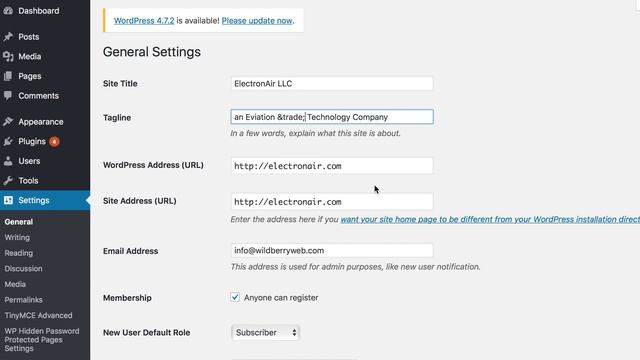The height and width of the screenshot is (360, 640).
Task: Open the Media settings submenu item
Action: pos(15,284)
